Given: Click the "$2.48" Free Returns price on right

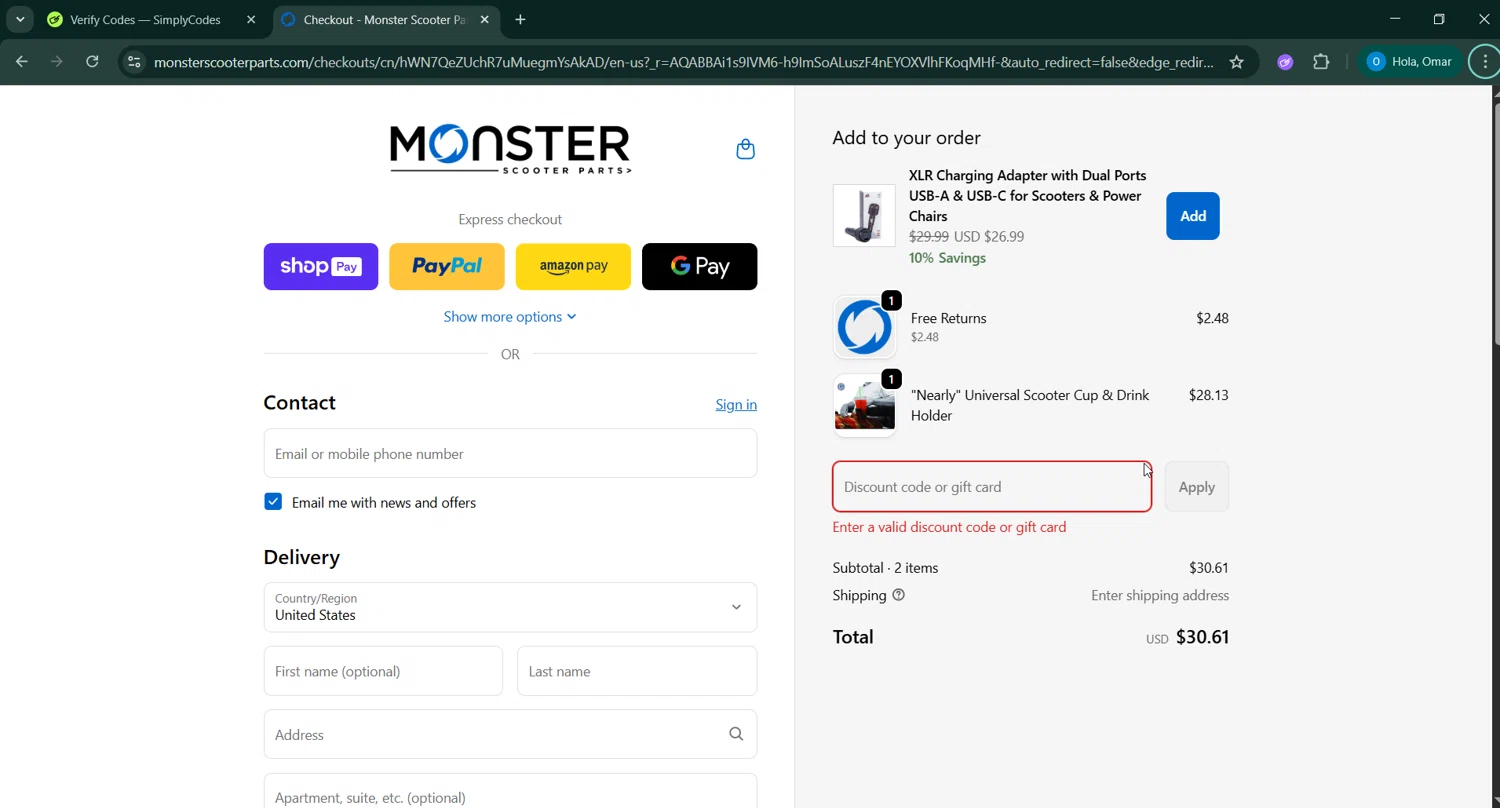Looking at the screenshot, I should [x=1213, y=318].
